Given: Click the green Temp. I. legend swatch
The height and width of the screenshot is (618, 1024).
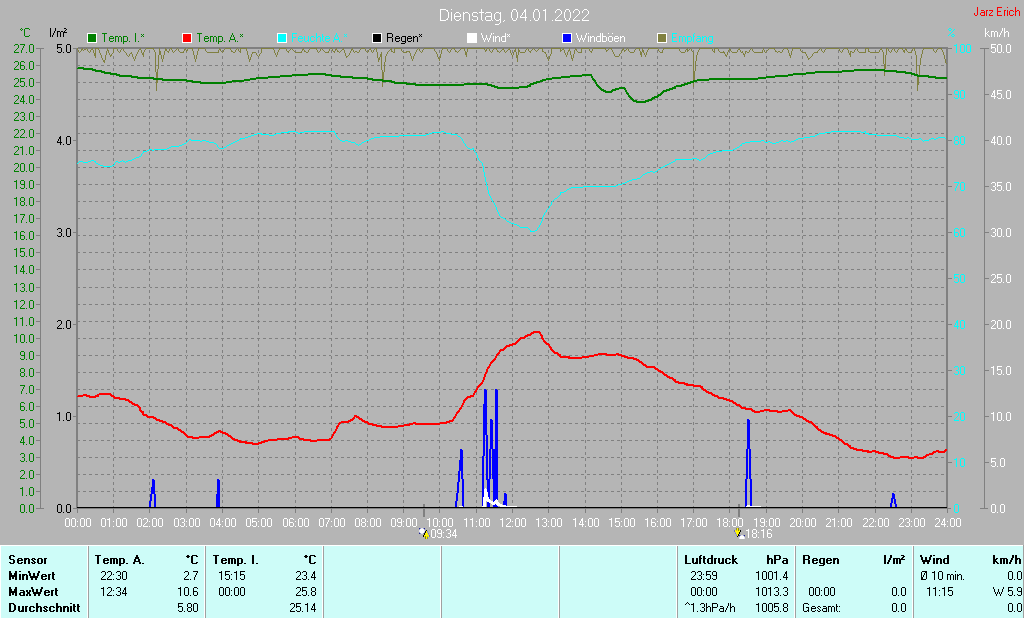Looking at the screenshot, I should tap(93, 38).
